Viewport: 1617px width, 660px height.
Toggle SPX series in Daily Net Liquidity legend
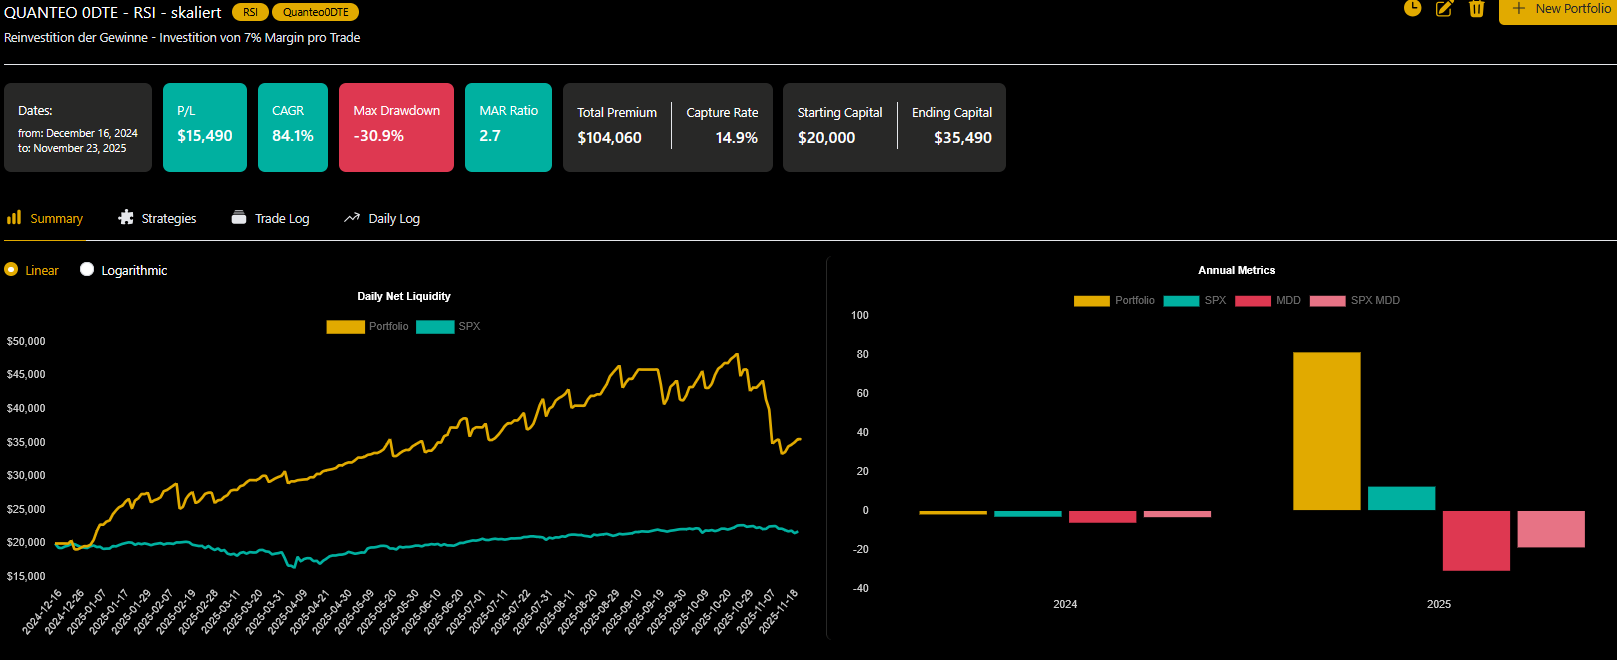pyautogui.click(x=435, y=327)
